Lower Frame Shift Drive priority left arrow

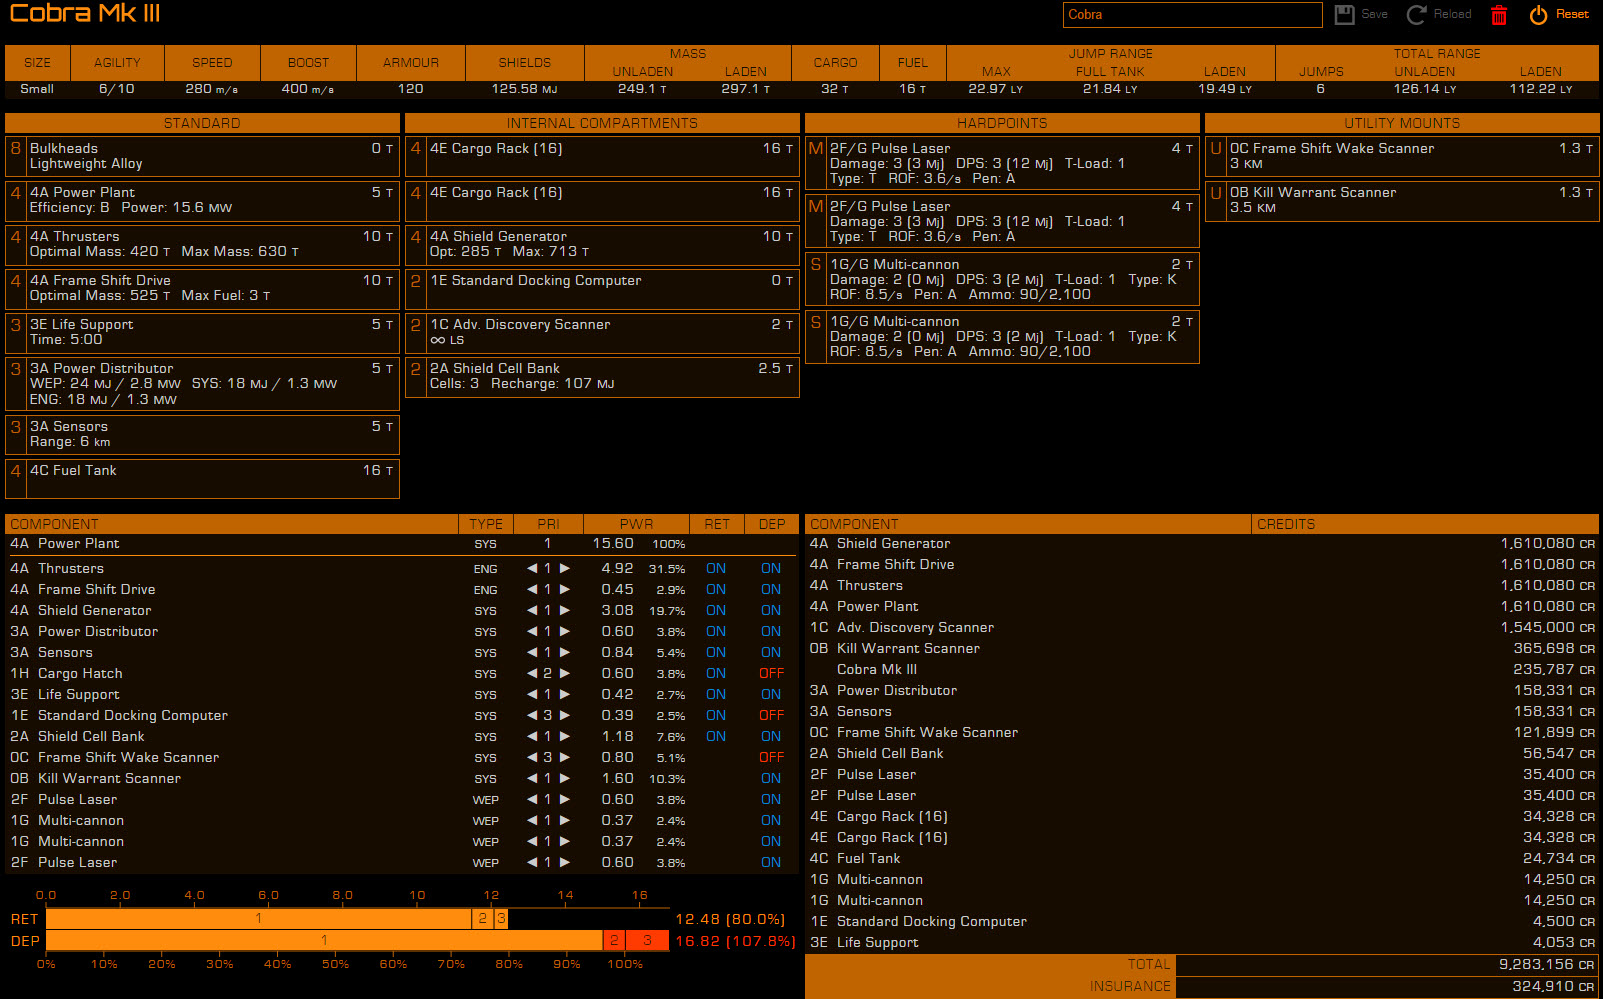pos(532,589)
